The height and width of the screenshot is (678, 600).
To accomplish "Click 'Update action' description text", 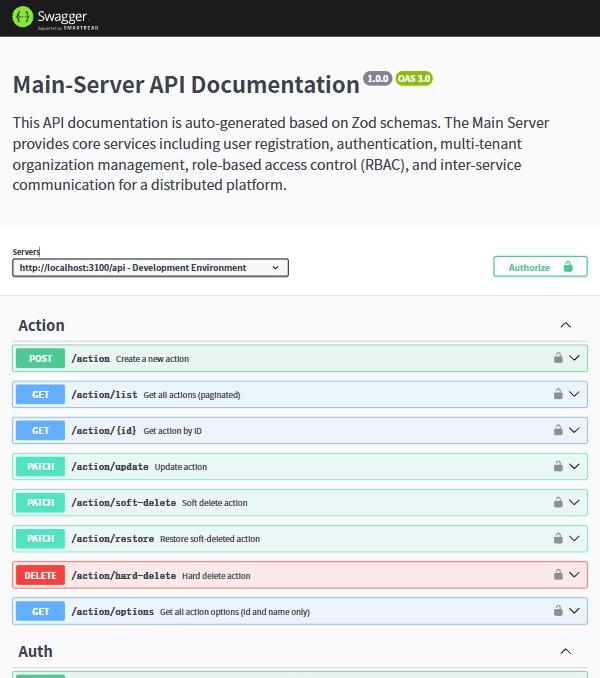I will (181, 467).
